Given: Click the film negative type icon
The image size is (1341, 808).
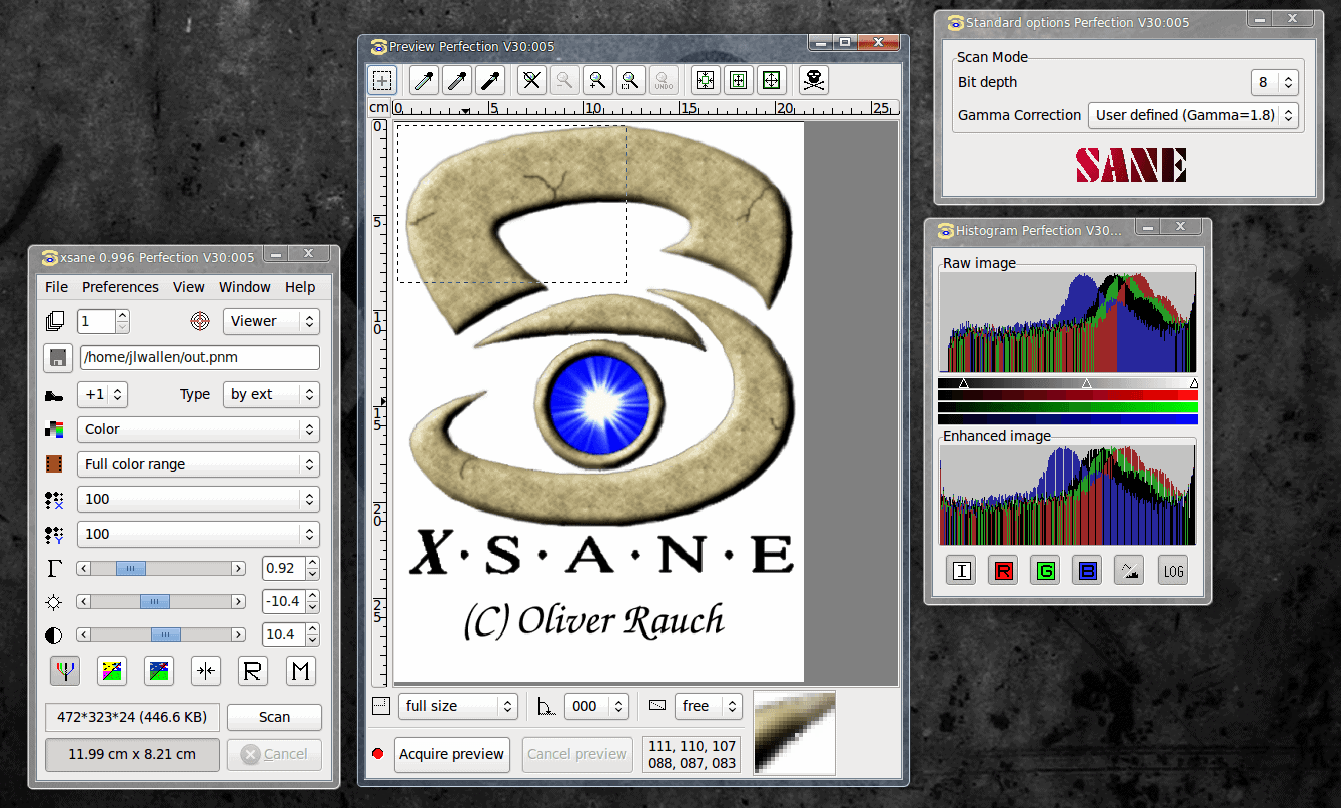Looking at the screenshot, I should [54, 464].
